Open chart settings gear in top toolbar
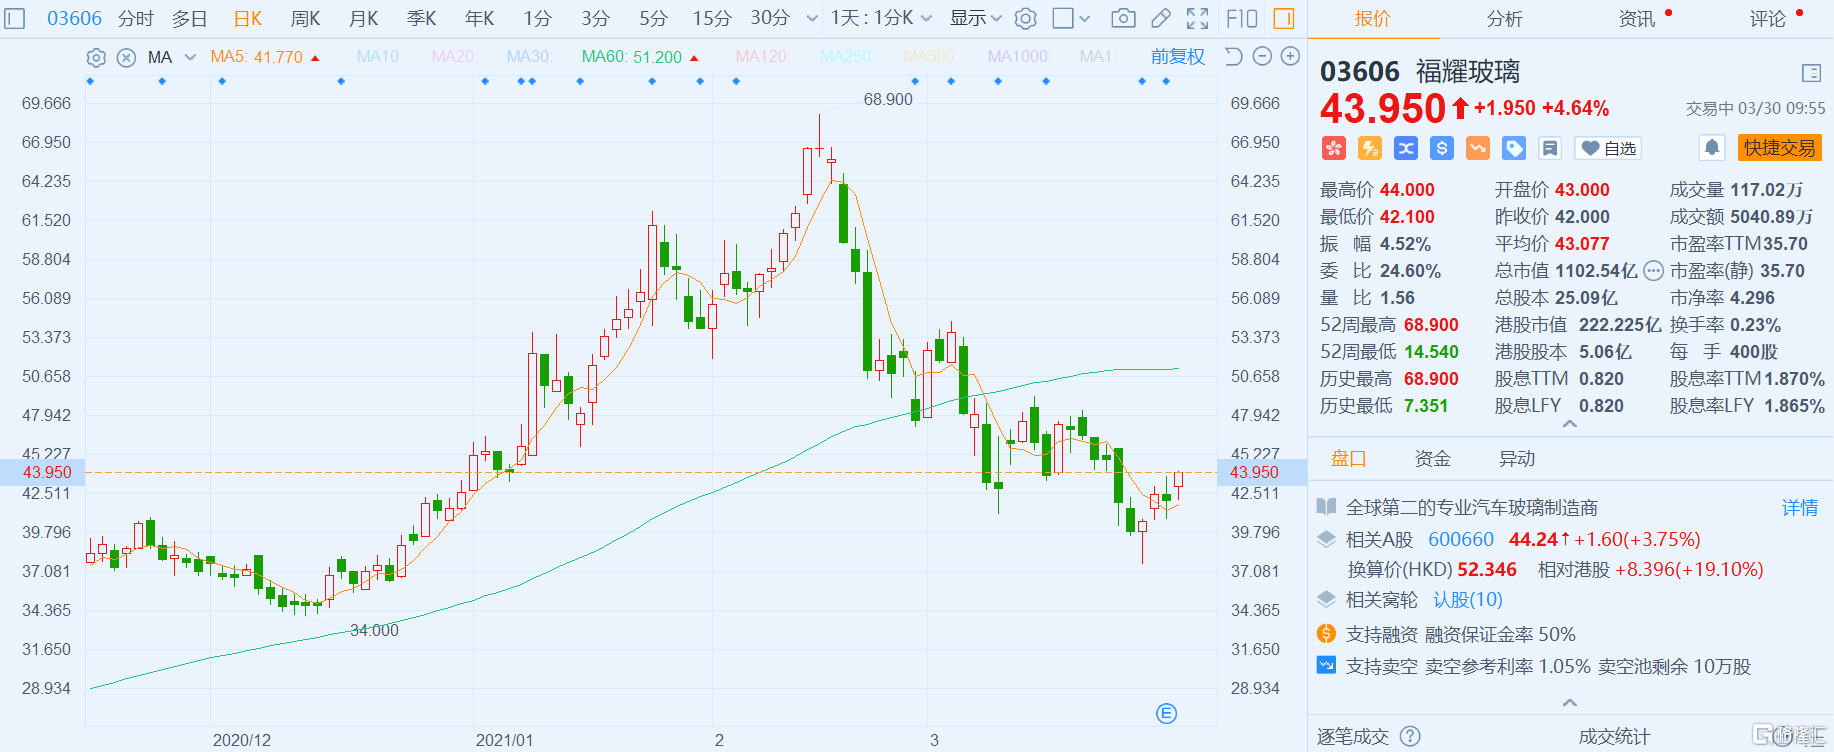 (1025, 18)
